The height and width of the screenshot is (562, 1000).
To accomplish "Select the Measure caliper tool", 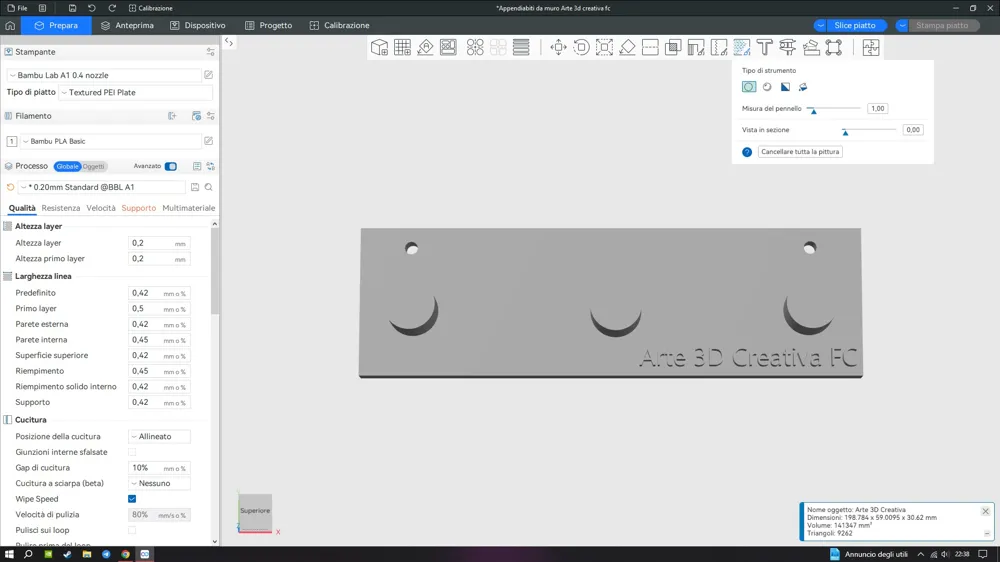I will coord(788,47).
